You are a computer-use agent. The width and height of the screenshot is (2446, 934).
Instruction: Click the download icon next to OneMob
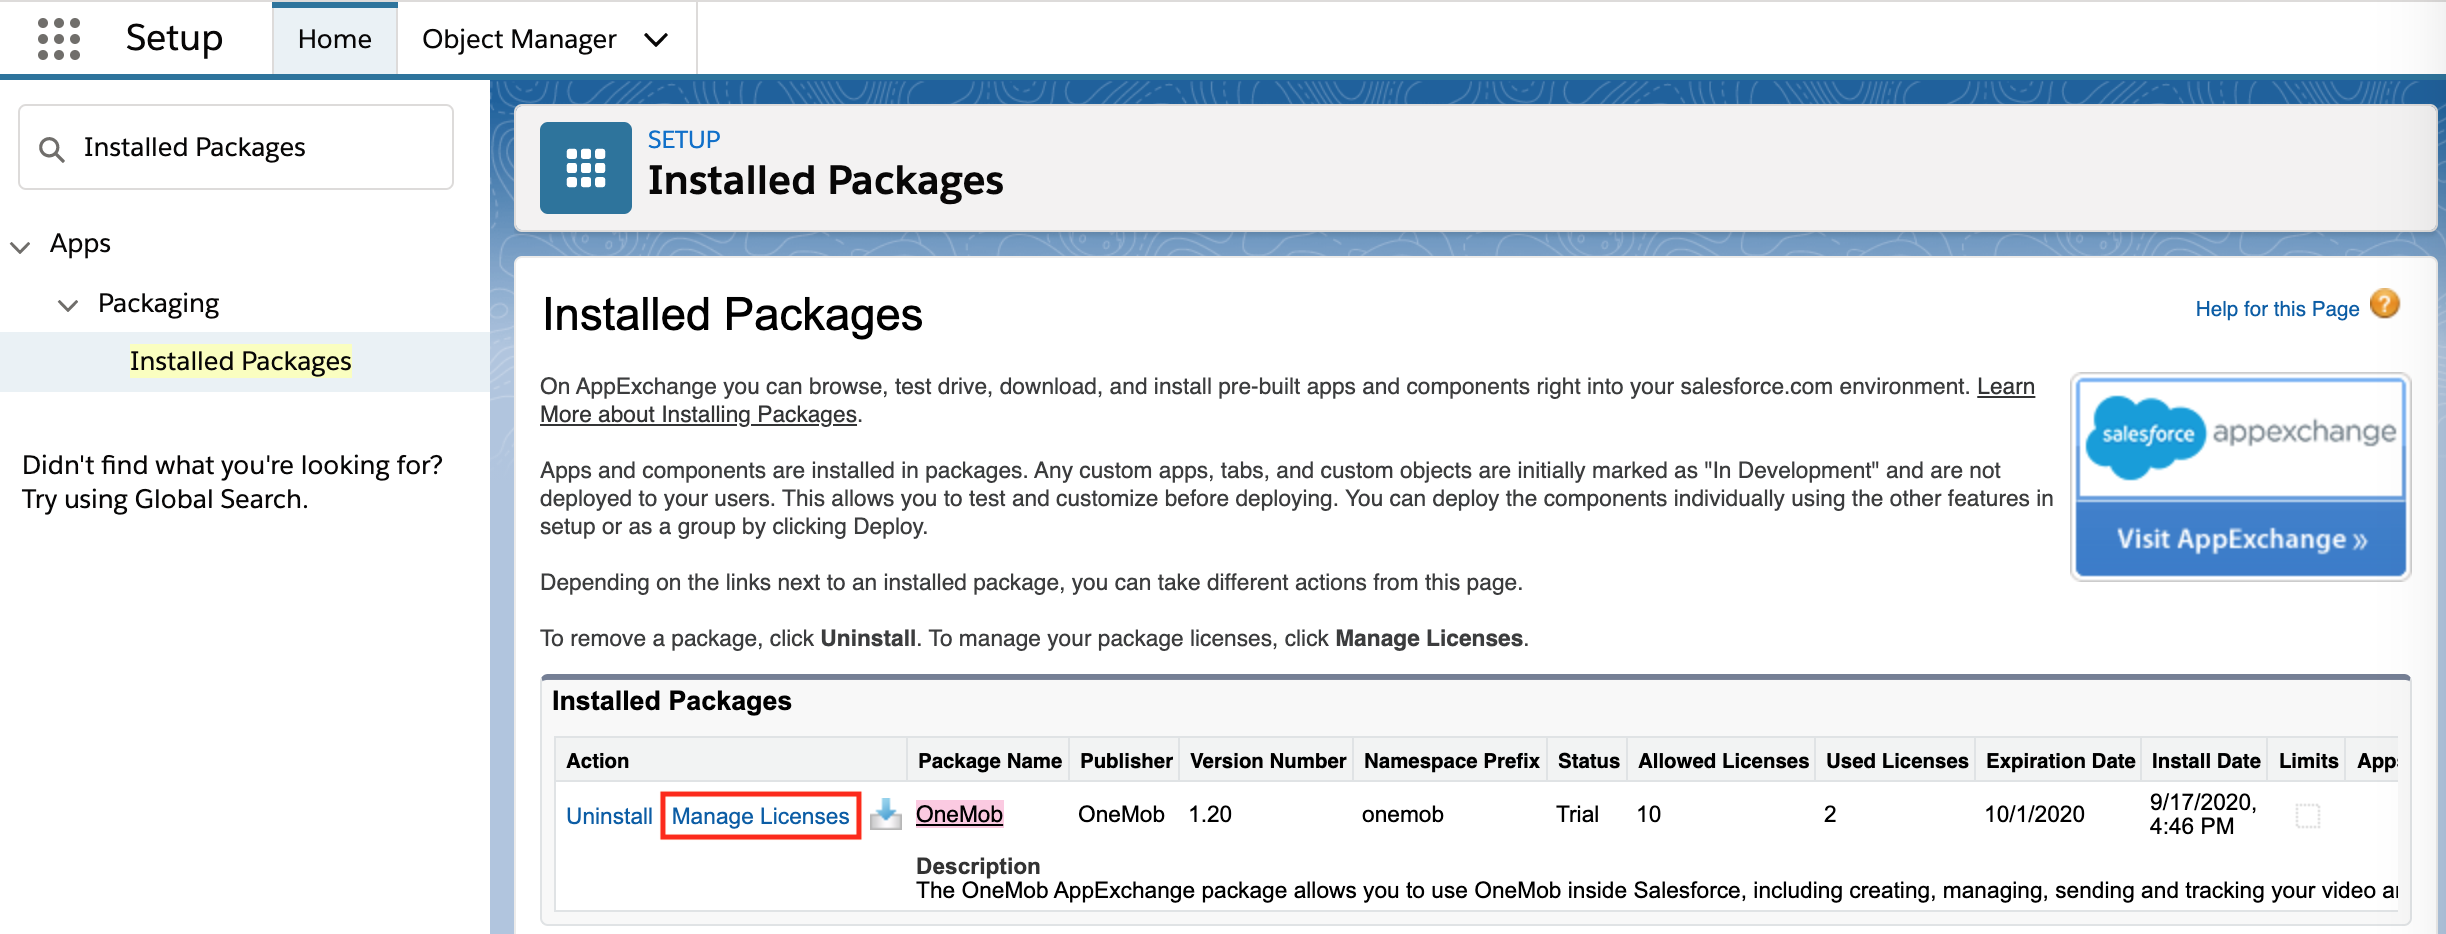coord(885,814)
